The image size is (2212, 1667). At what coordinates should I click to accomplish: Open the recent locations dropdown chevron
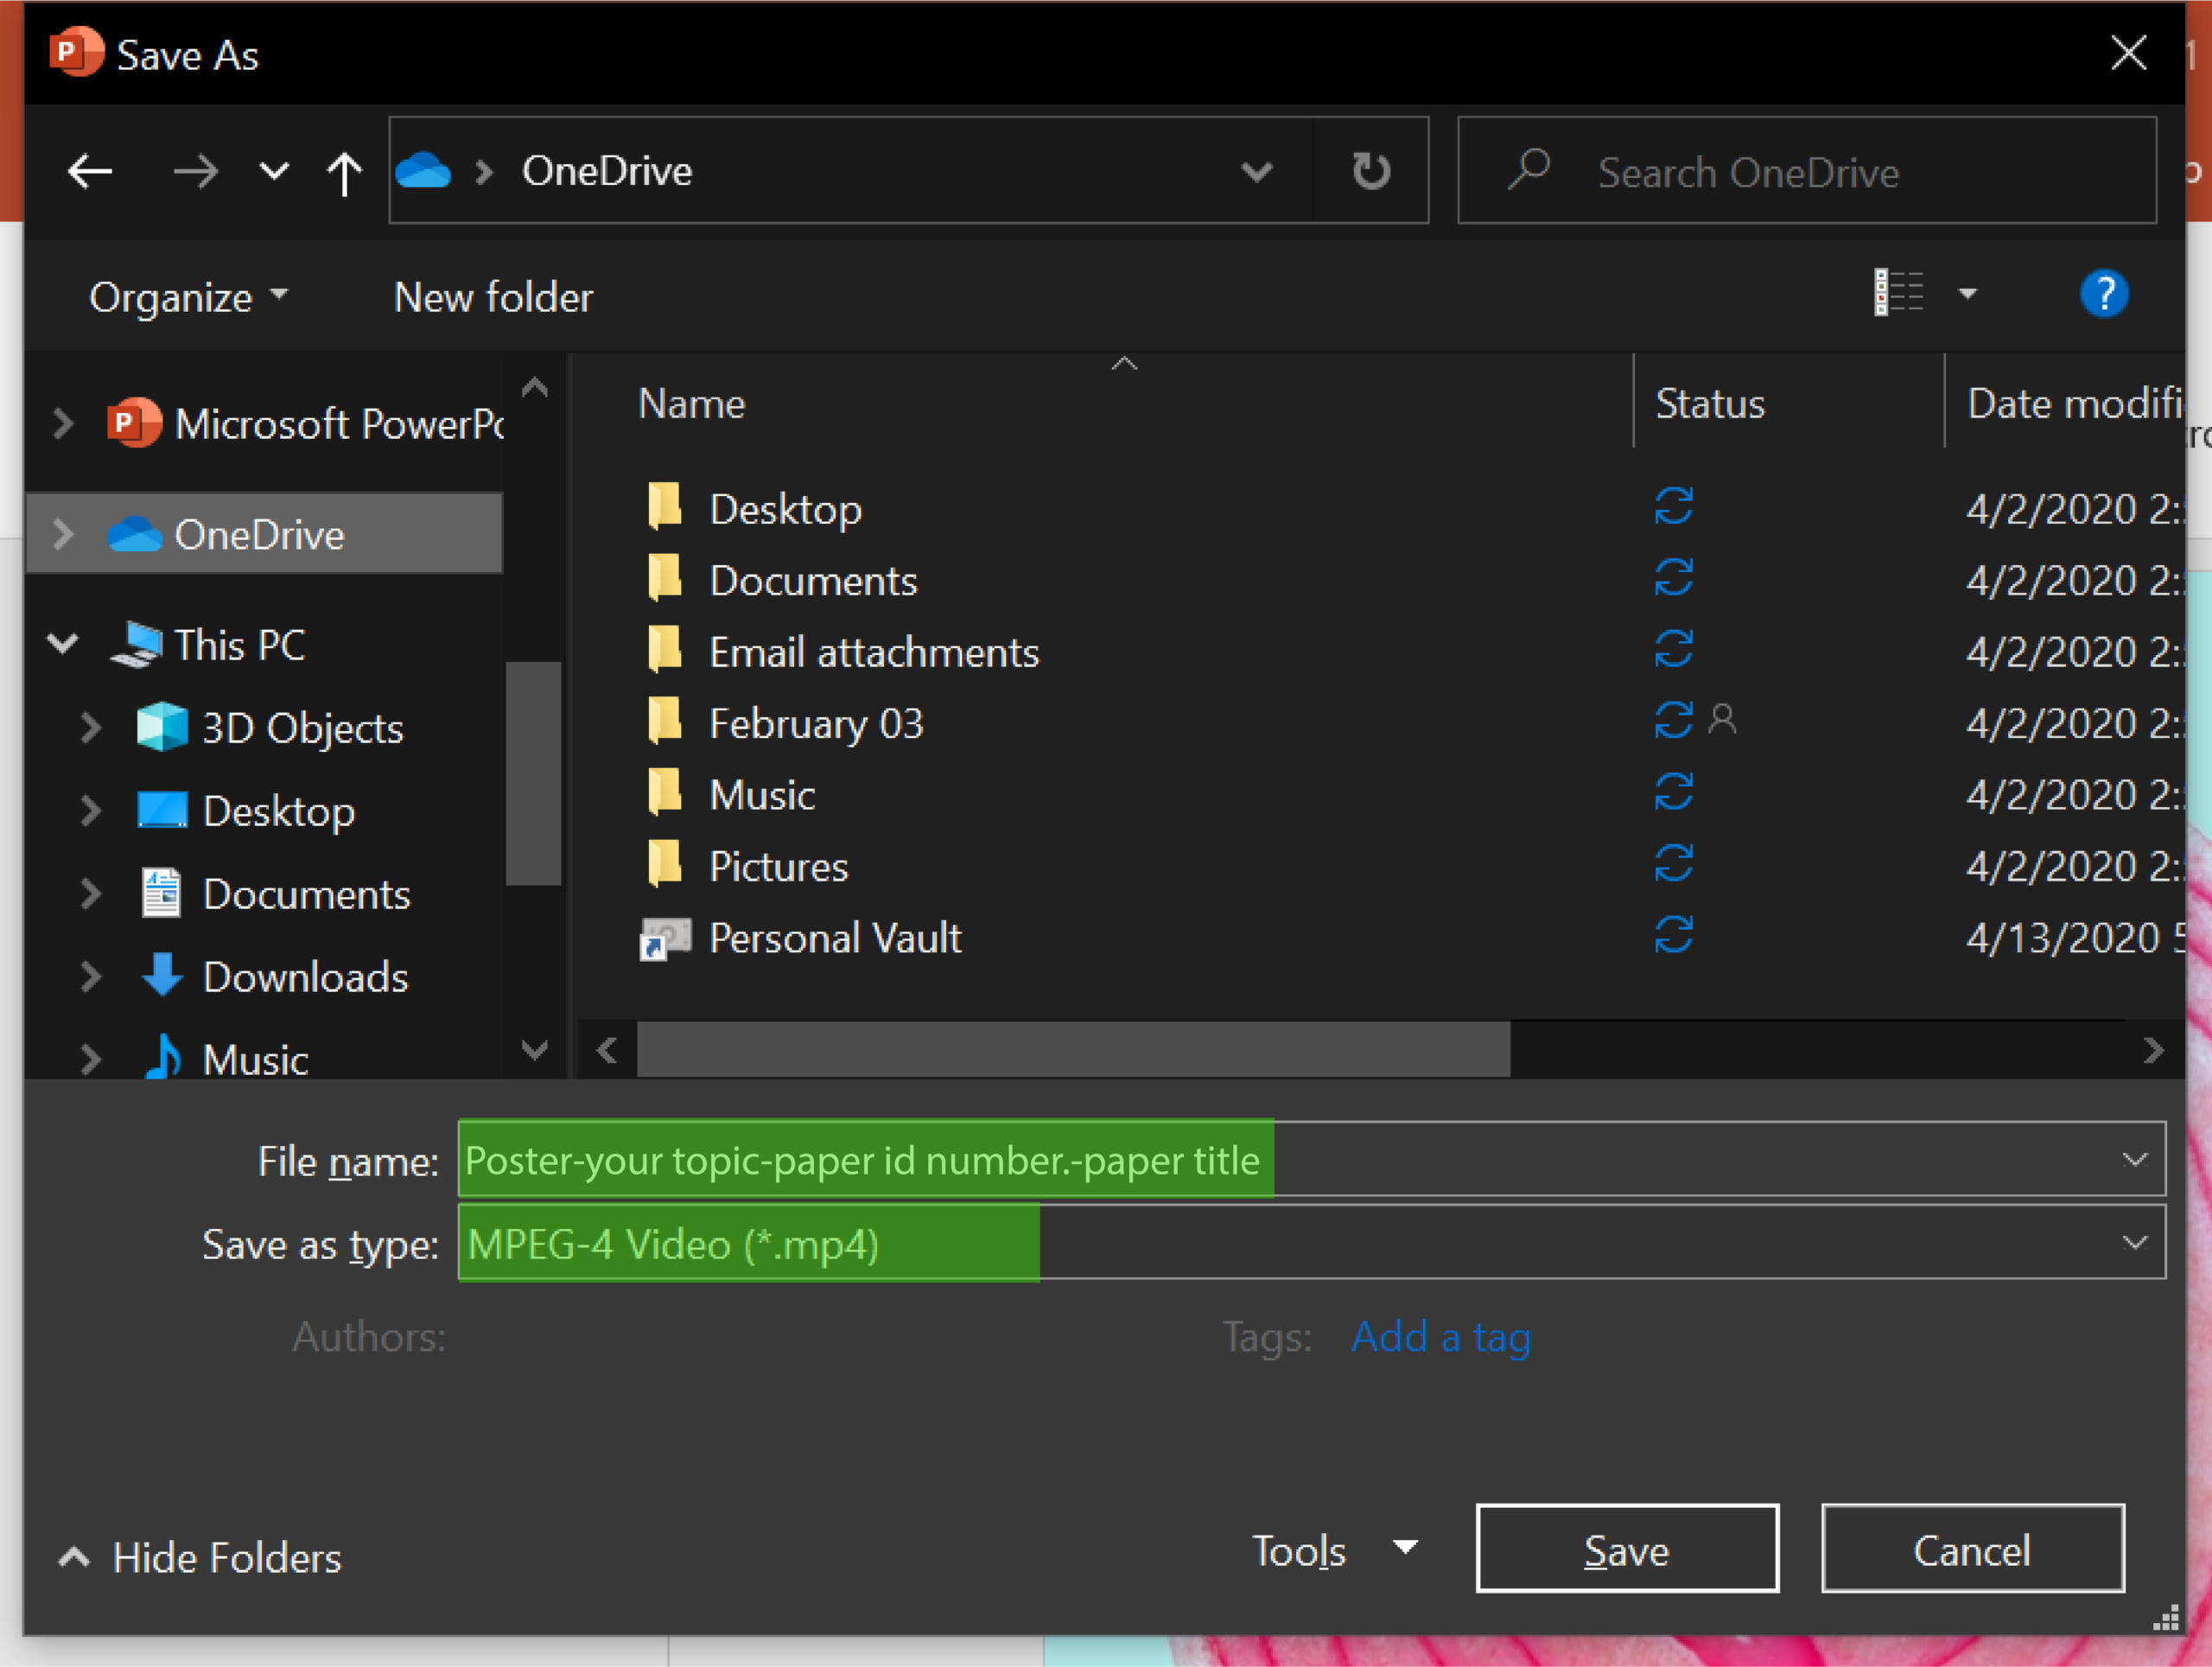(x=273, y=172)
